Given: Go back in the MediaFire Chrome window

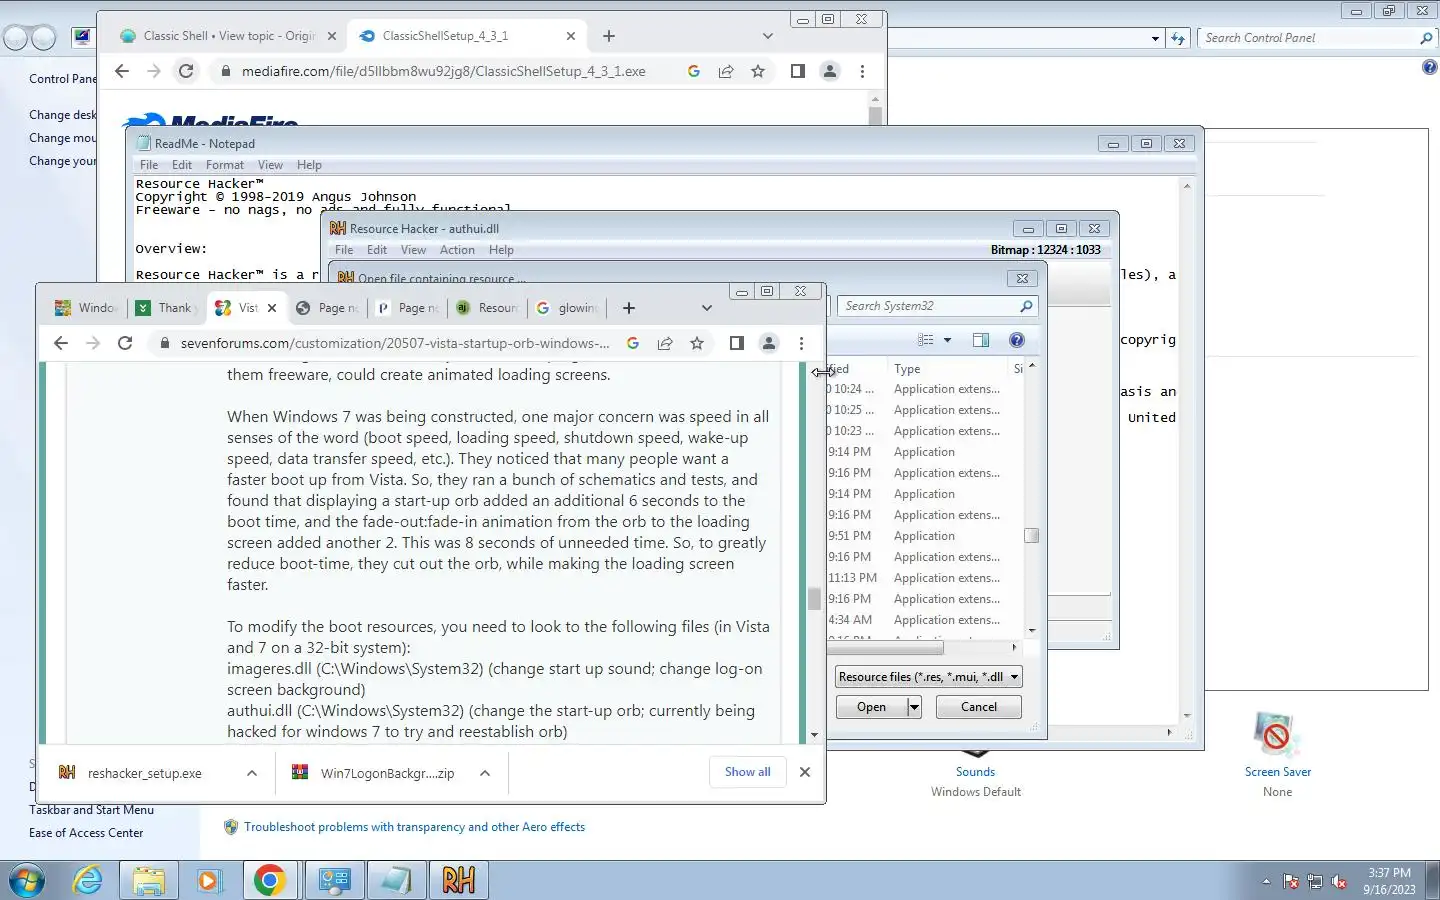Looking at the screenshot, I should tap(122, 71).
